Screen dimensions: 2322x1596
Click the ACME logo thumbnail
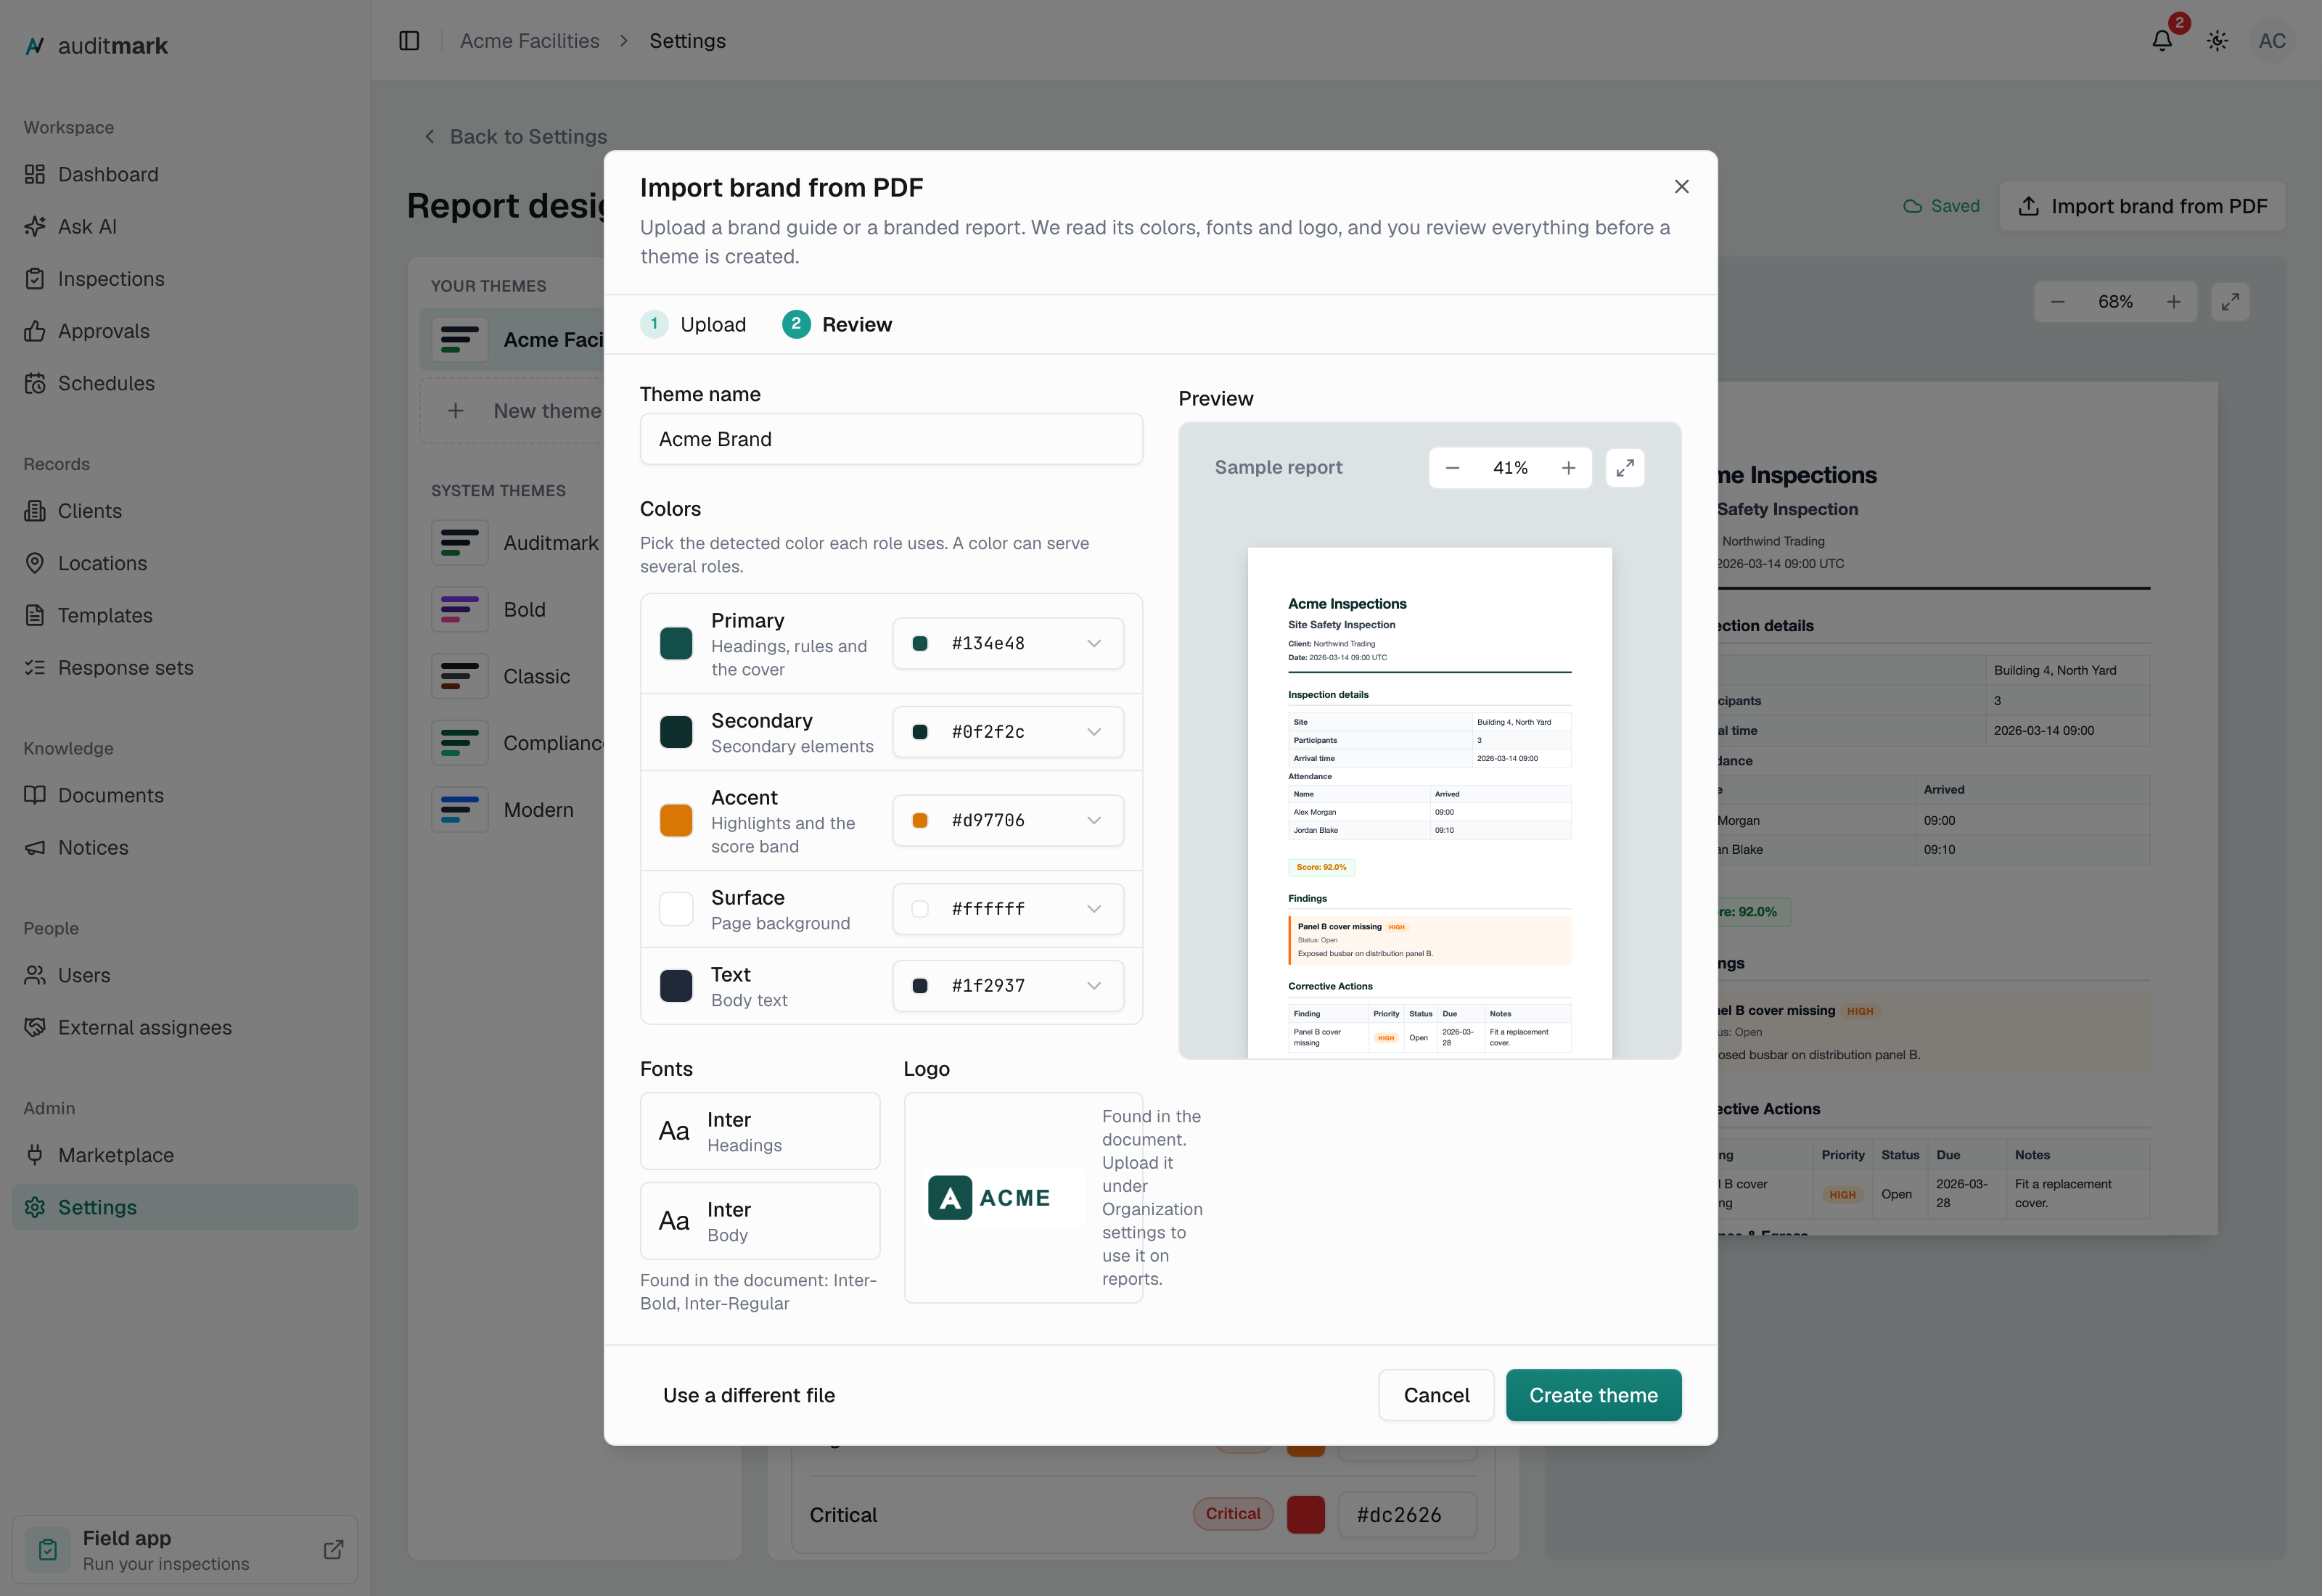1005,1197
